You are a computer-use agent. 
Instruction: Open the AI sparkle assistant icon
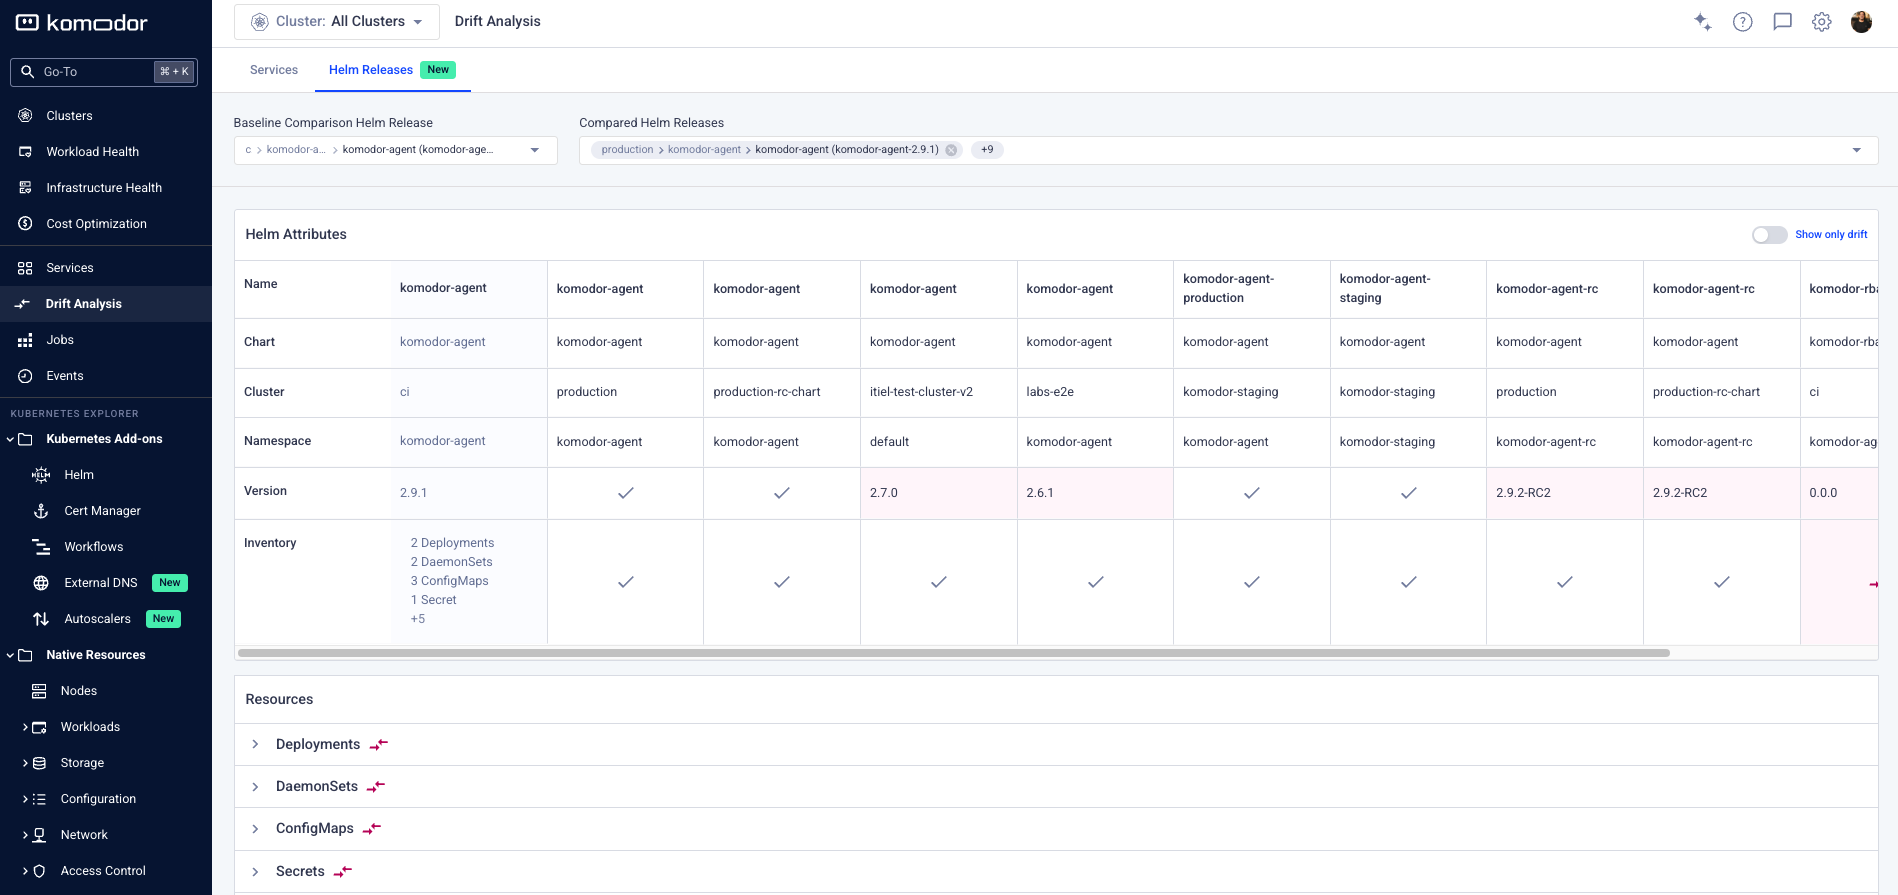click(x=1702, y=22)
